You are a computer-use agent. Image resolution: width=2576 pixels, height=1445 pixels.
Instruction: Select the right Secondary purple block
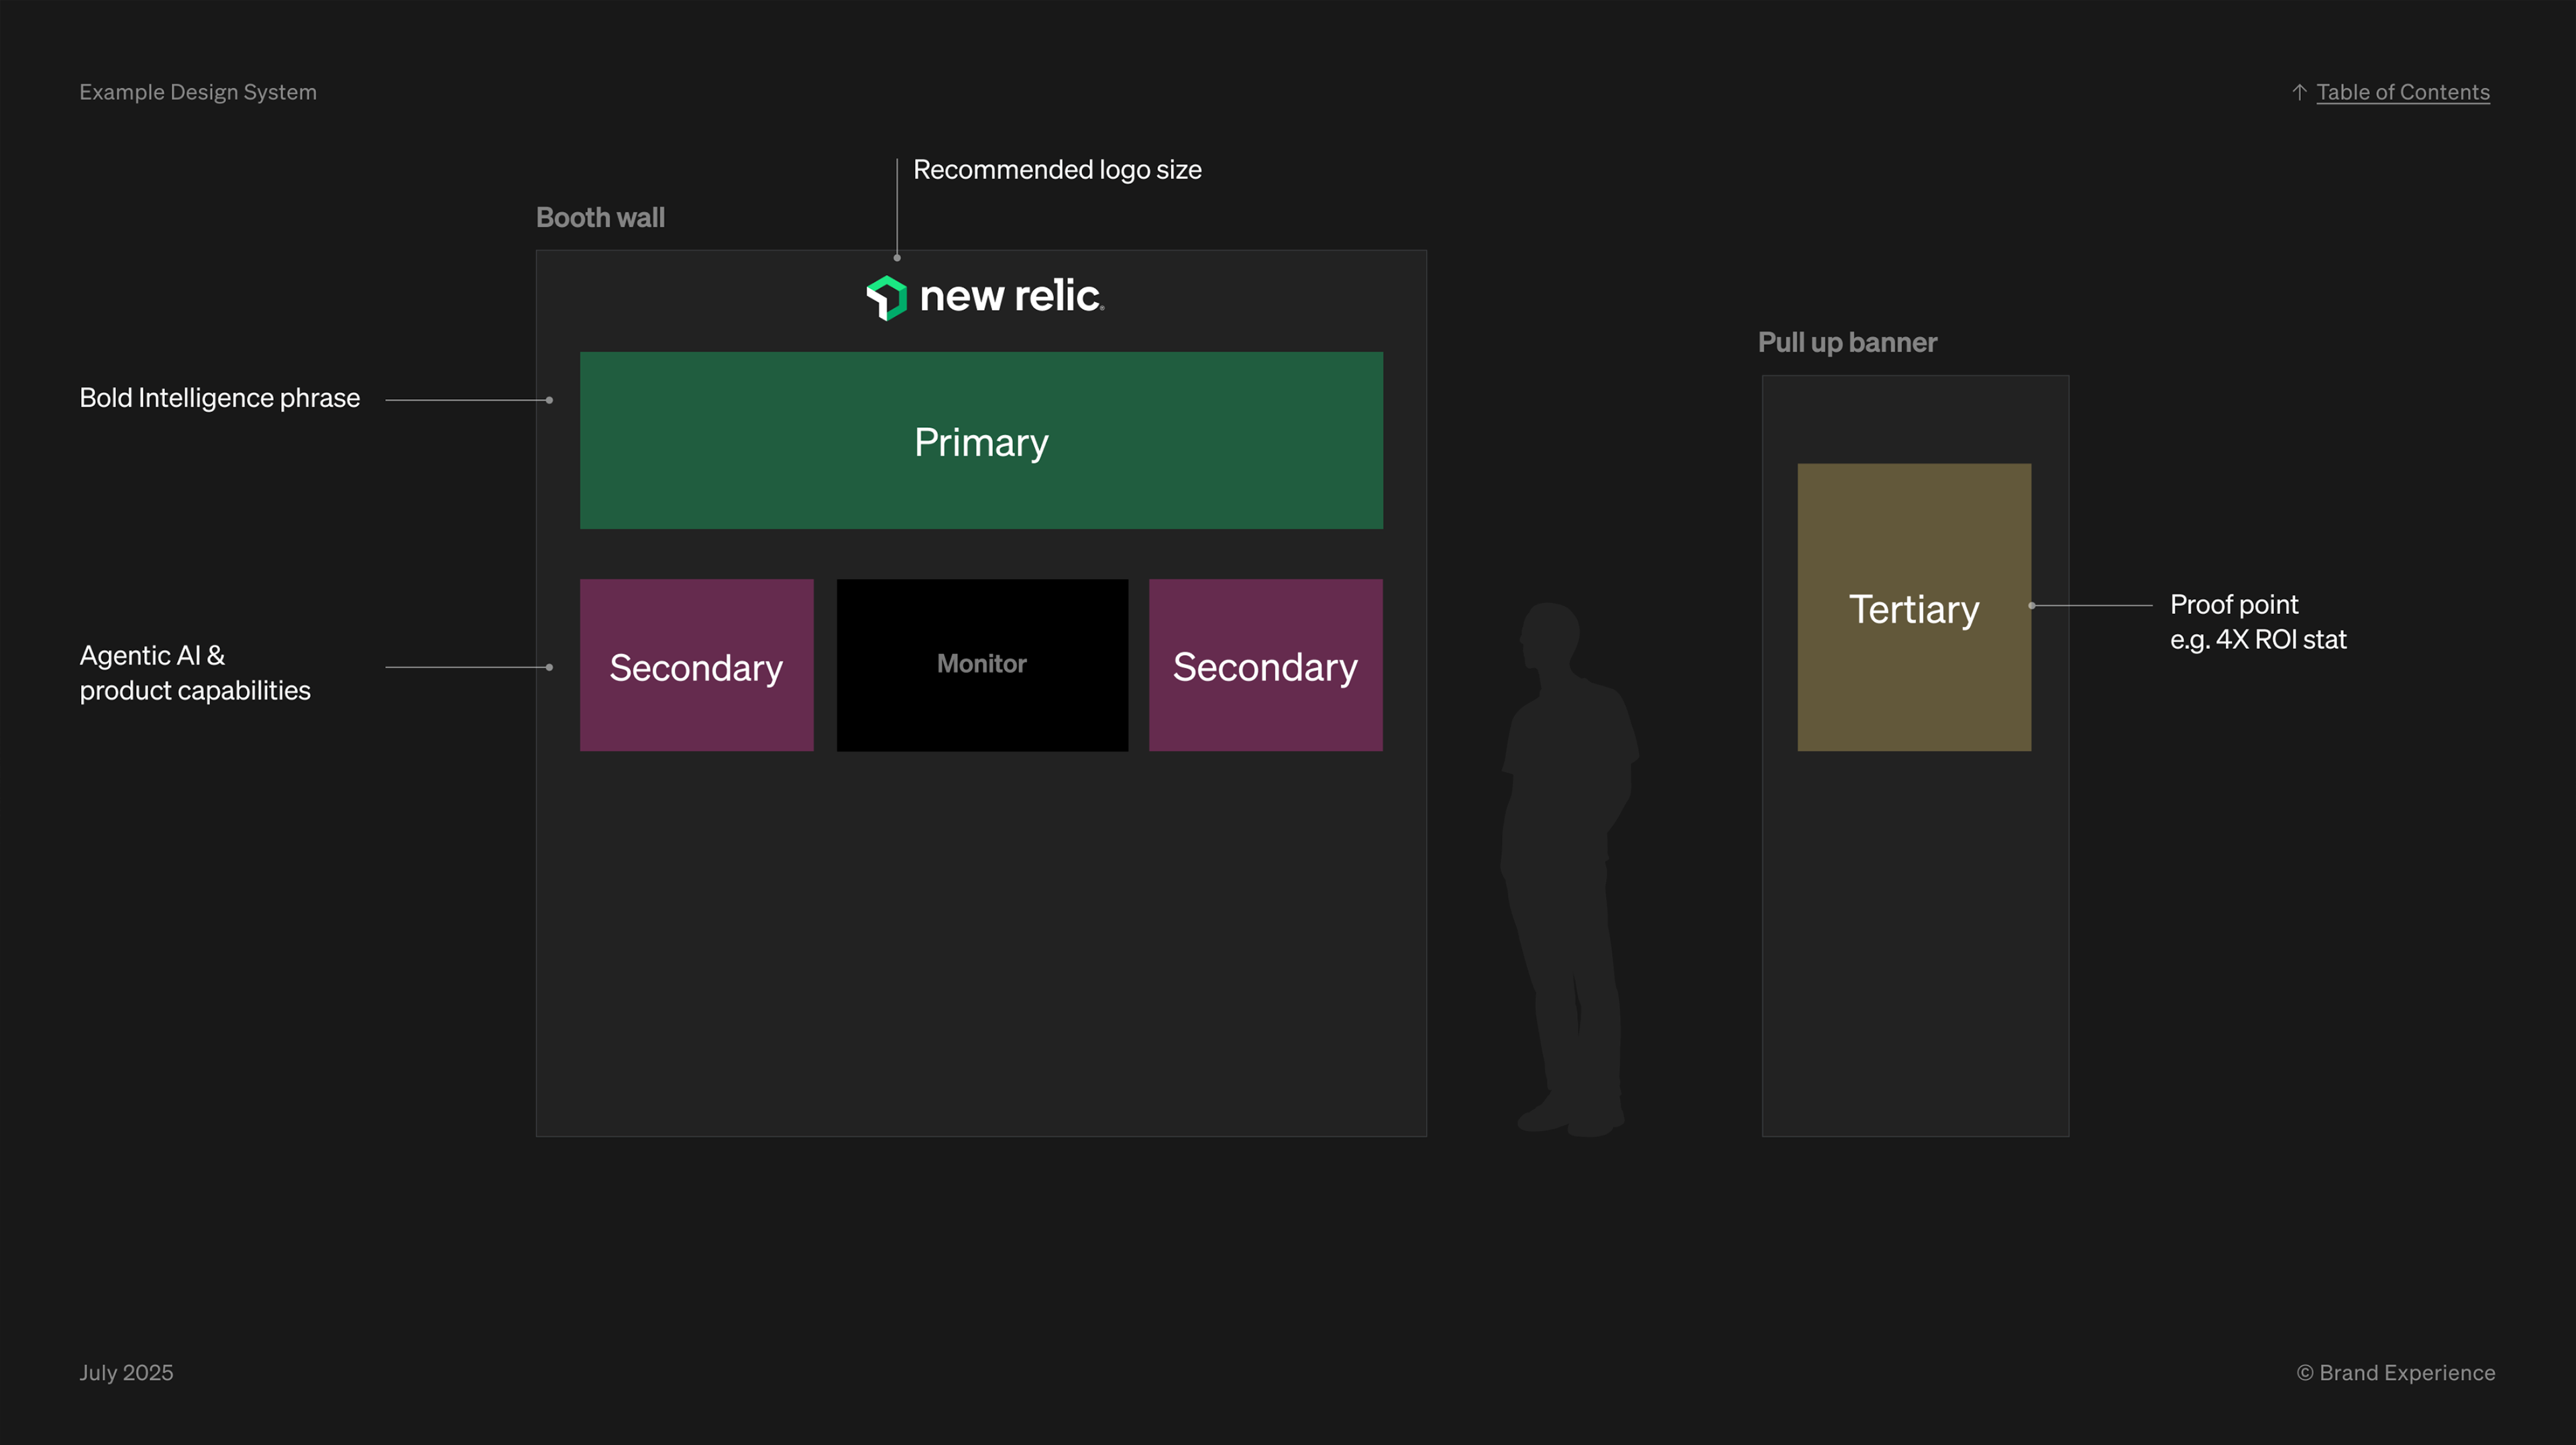[x=1265, y=665]
